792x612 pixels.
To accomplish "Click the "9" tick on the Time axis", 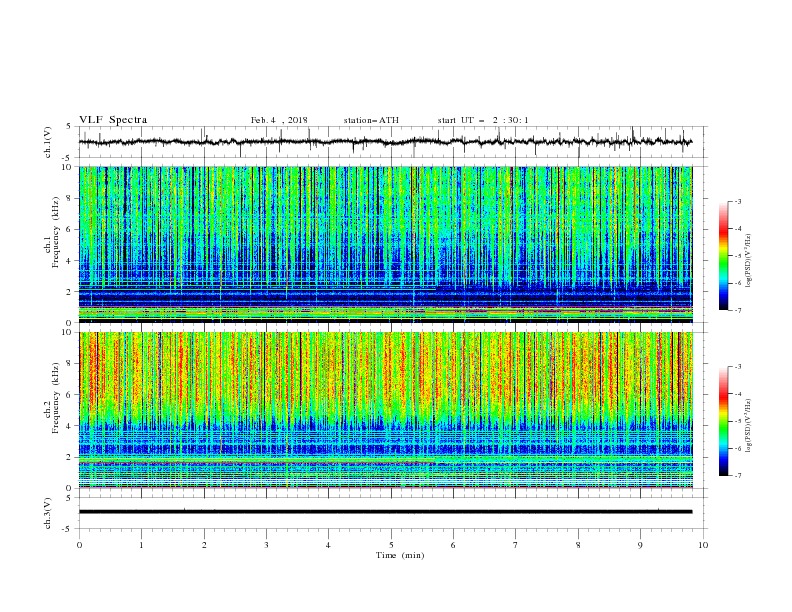I will tap(640, 545).
